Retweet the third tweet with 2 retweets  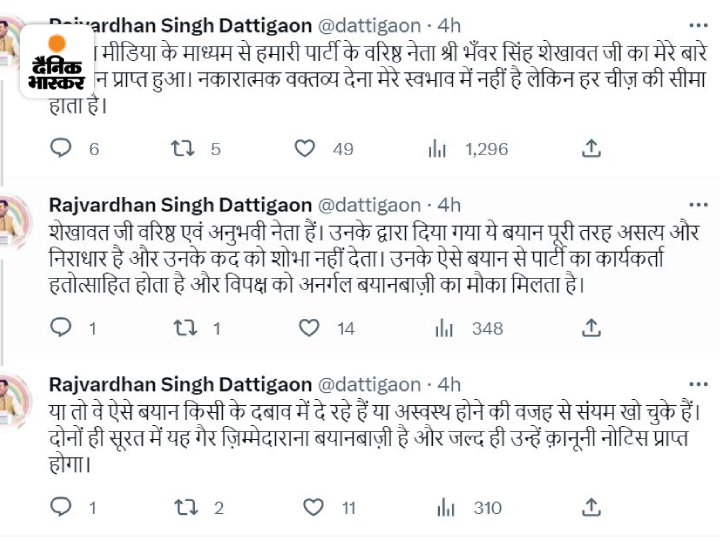pyautogui.click(x=182, y=508)
